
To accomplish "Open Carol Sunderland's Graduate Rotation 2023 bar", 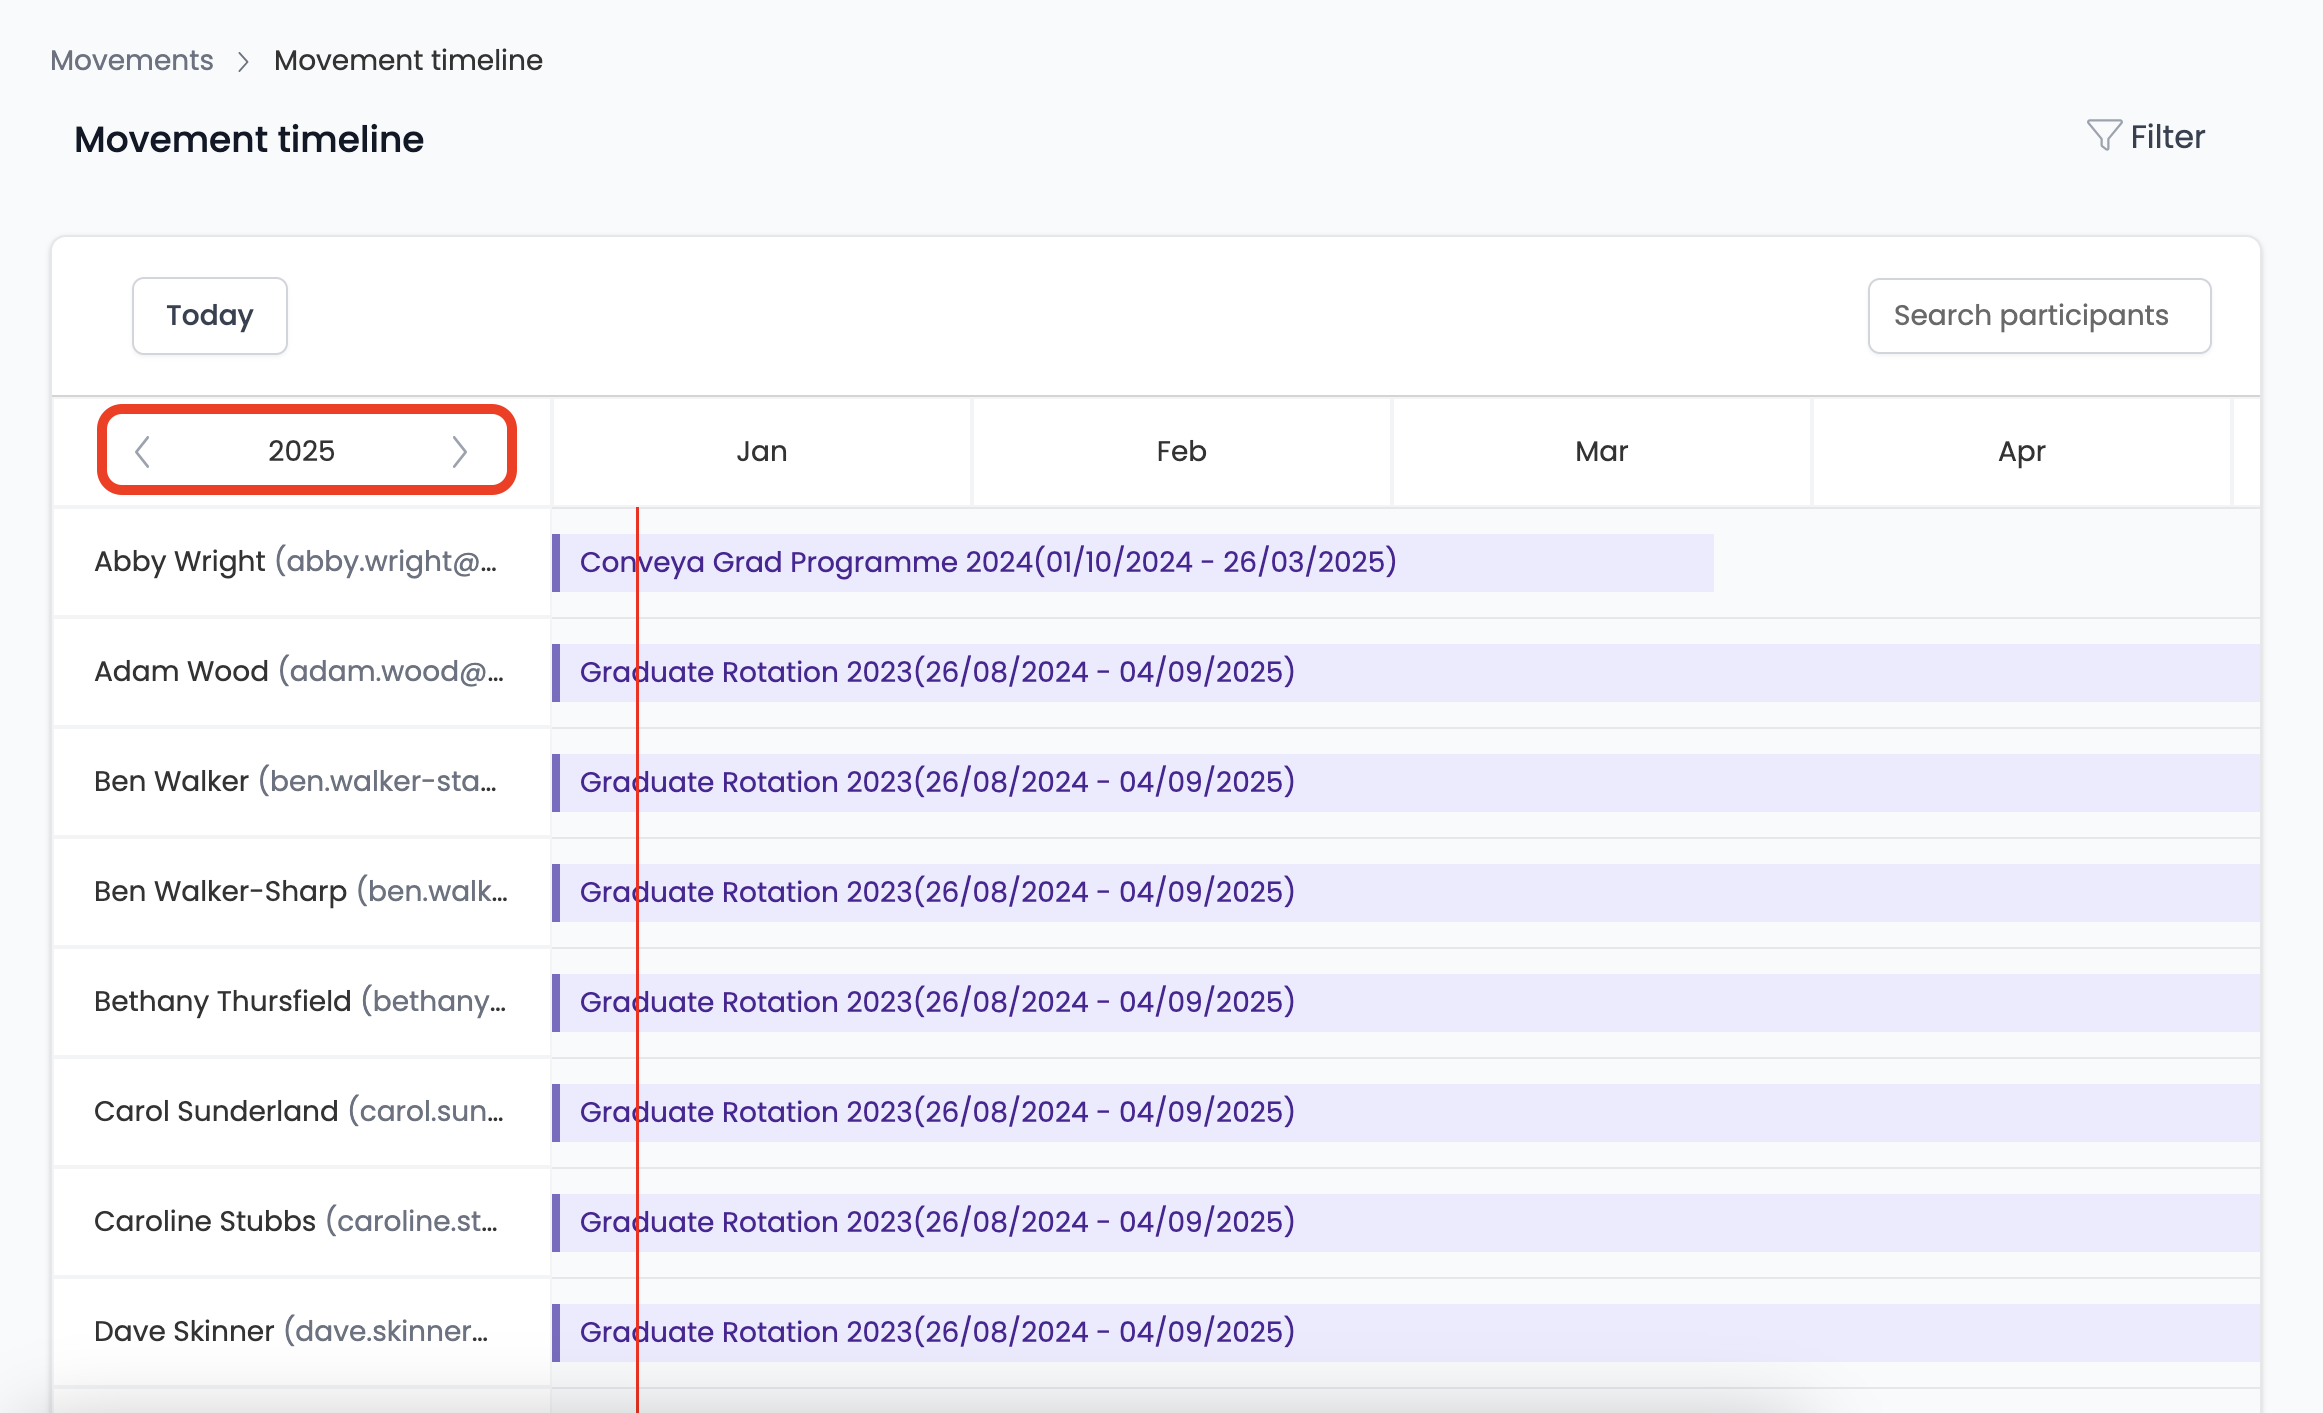I will point(1406,1112).
